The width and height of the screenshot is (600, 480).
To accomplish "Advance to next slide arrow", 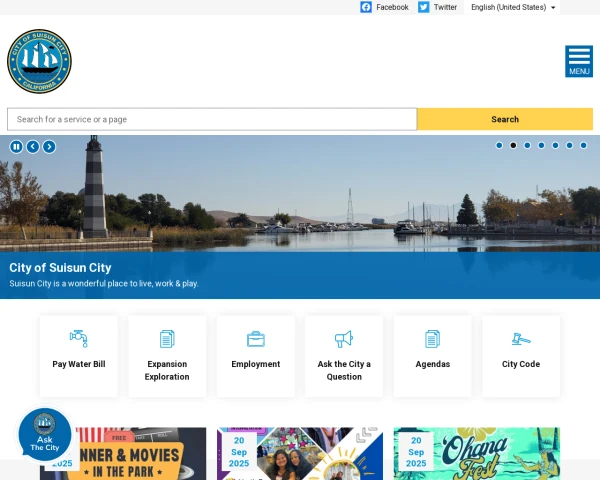I will 49,147.
